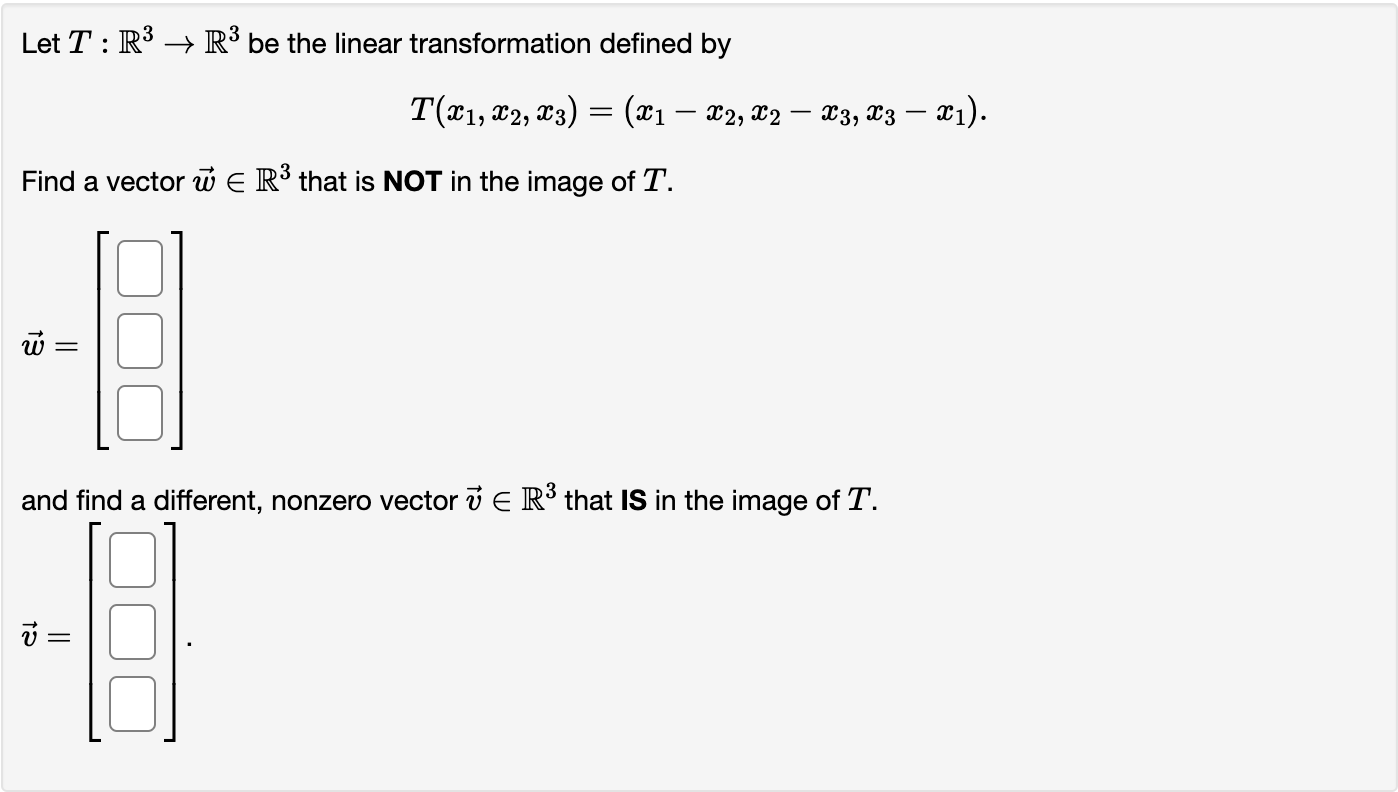Select the first component field for w
Screen dimensions: 1398x792
coord(138,267)
